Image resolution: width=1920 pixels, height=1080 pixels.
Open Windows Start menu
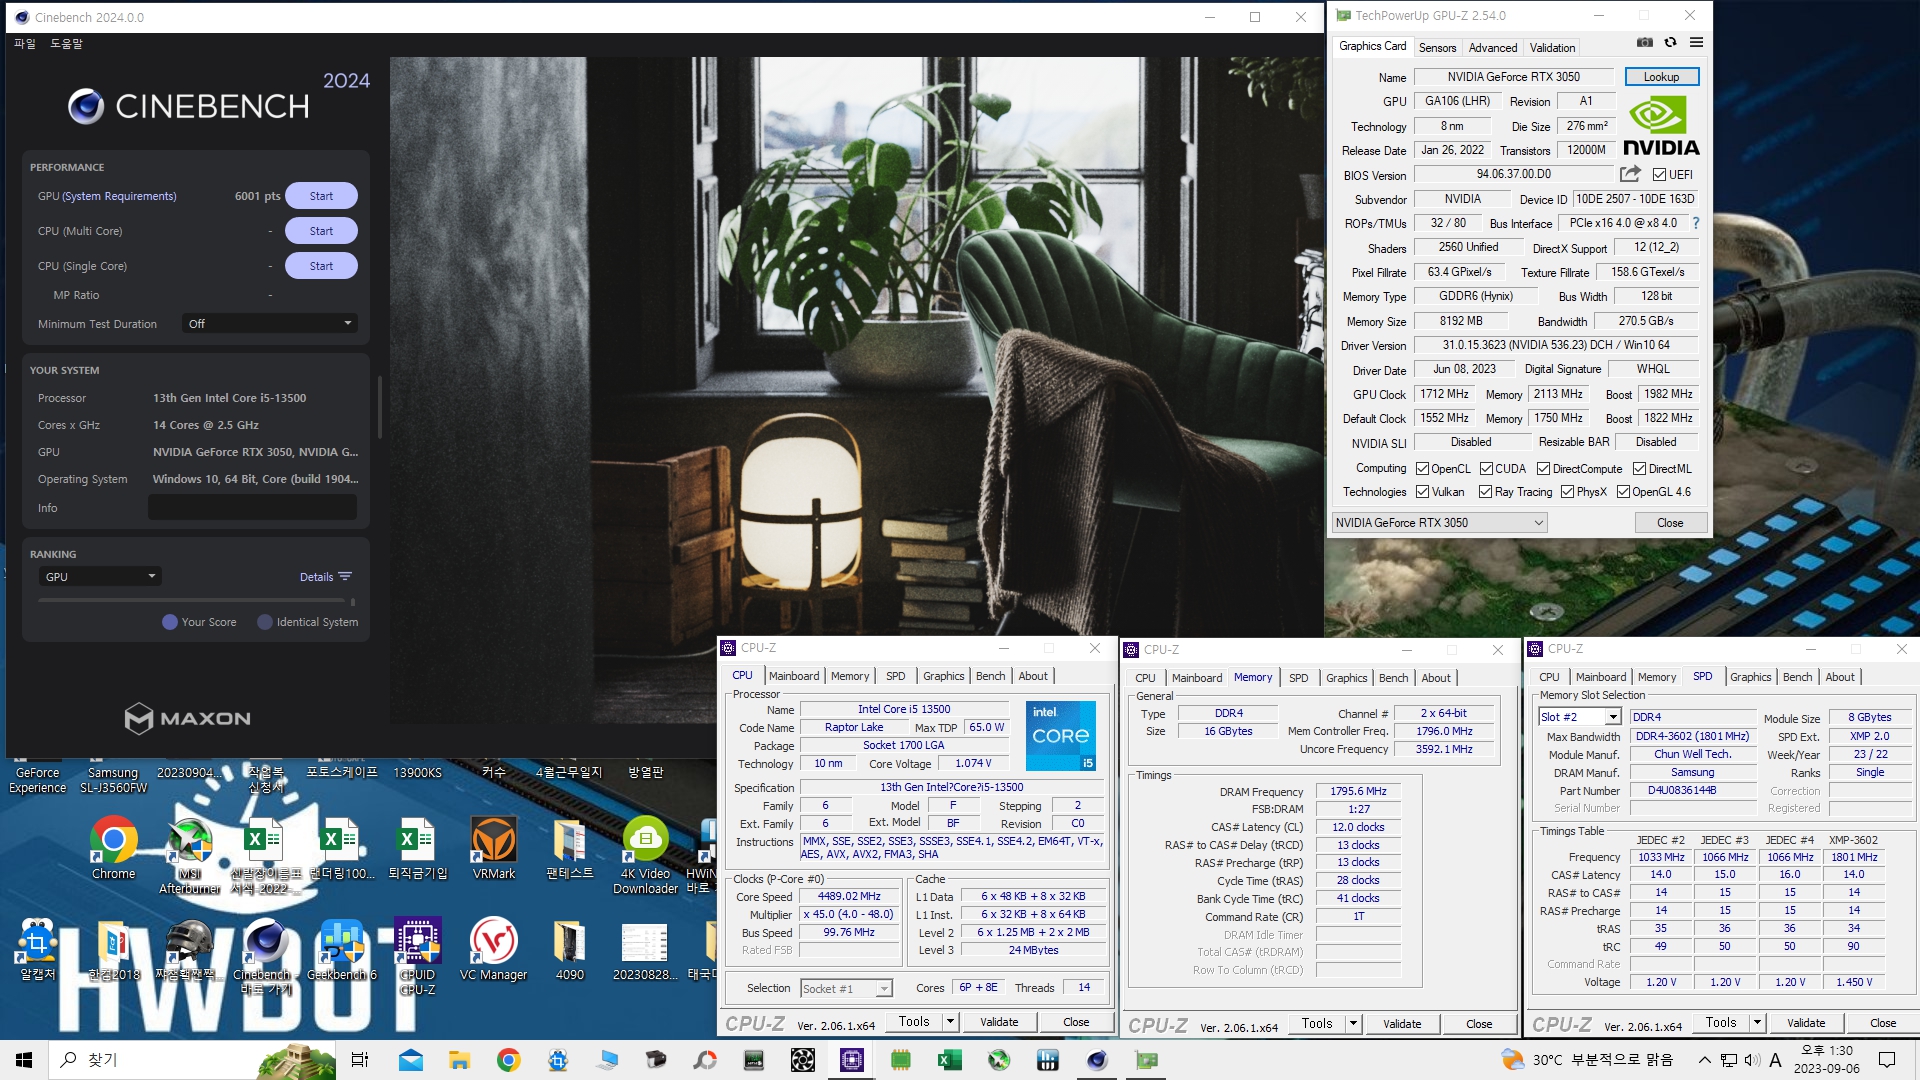coord(24,1060)
